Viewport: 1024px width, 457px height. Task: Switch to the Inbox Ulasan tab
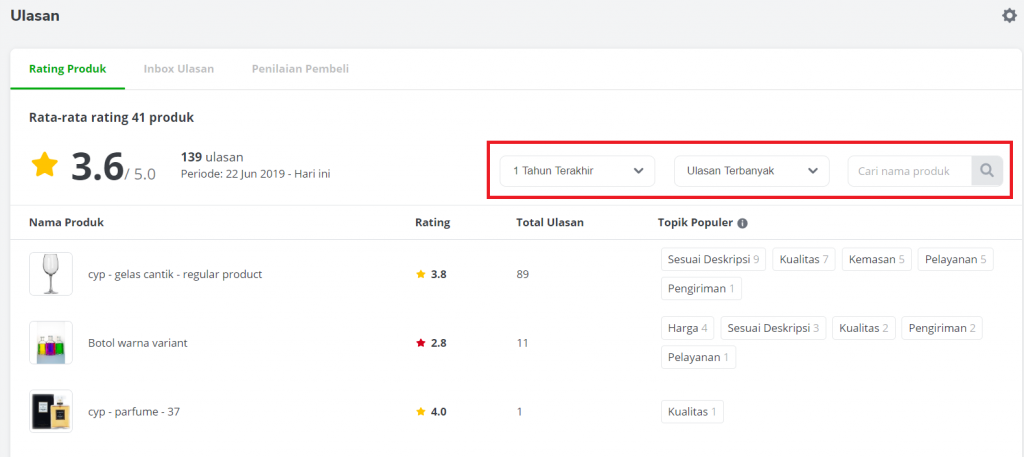tap(179, 69)
